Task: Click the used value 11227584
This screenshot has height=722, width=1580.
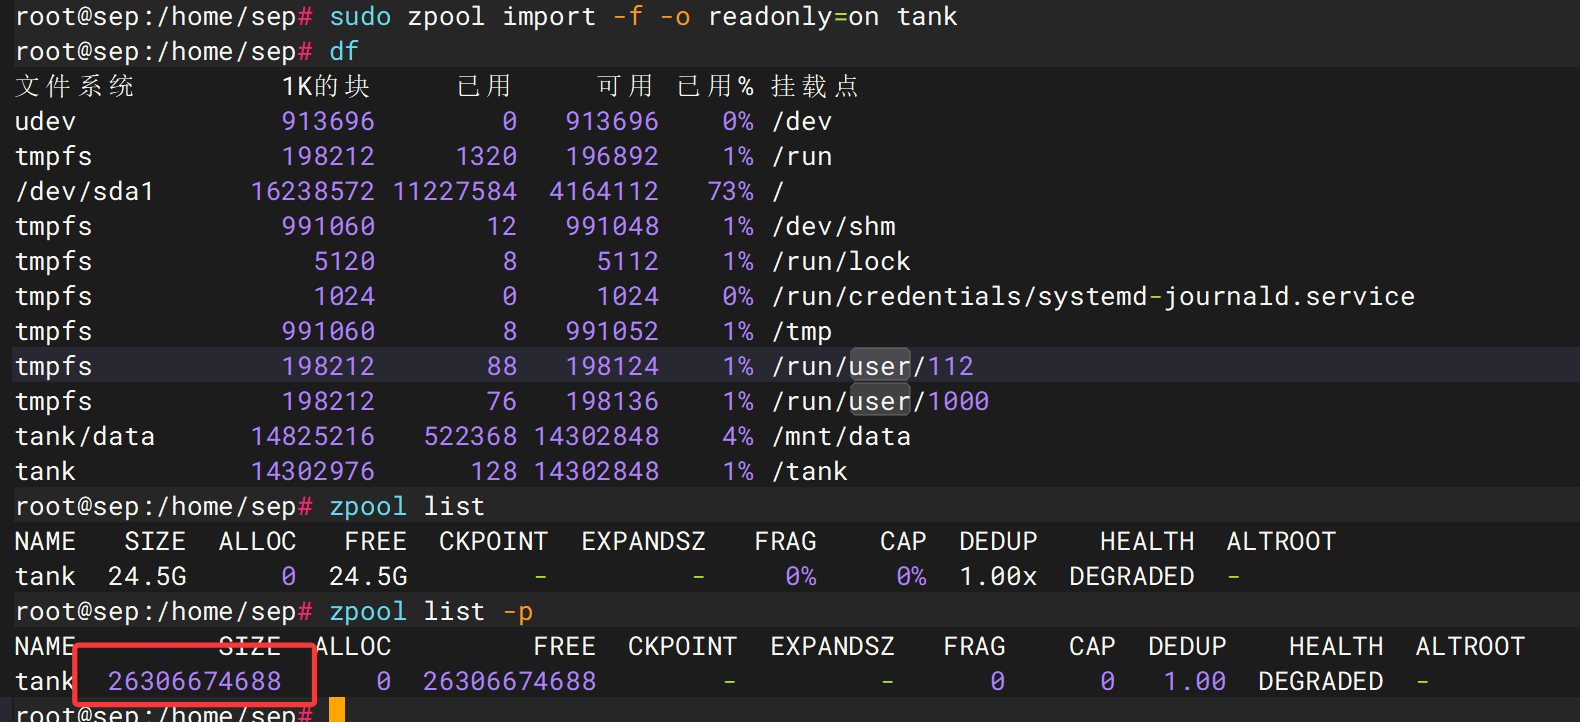Action: (x=455, y=192)
